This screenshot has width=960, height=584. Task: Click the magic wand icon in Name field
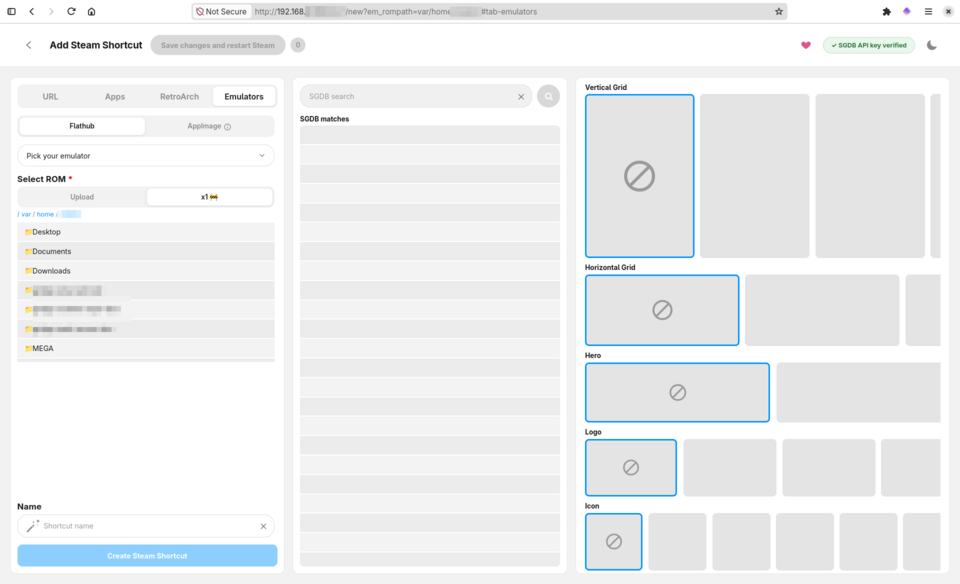click(x=32, y=526)
